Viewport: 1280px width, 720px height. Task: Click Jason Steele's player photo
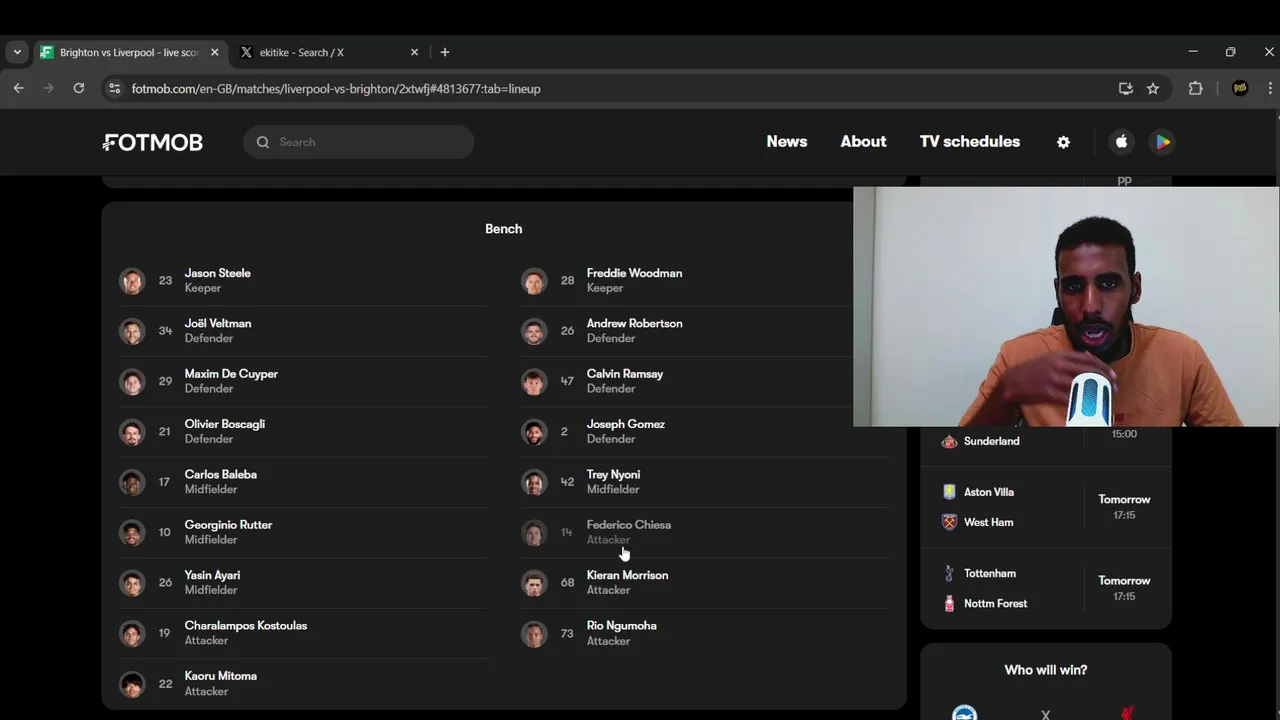(132, 281)
